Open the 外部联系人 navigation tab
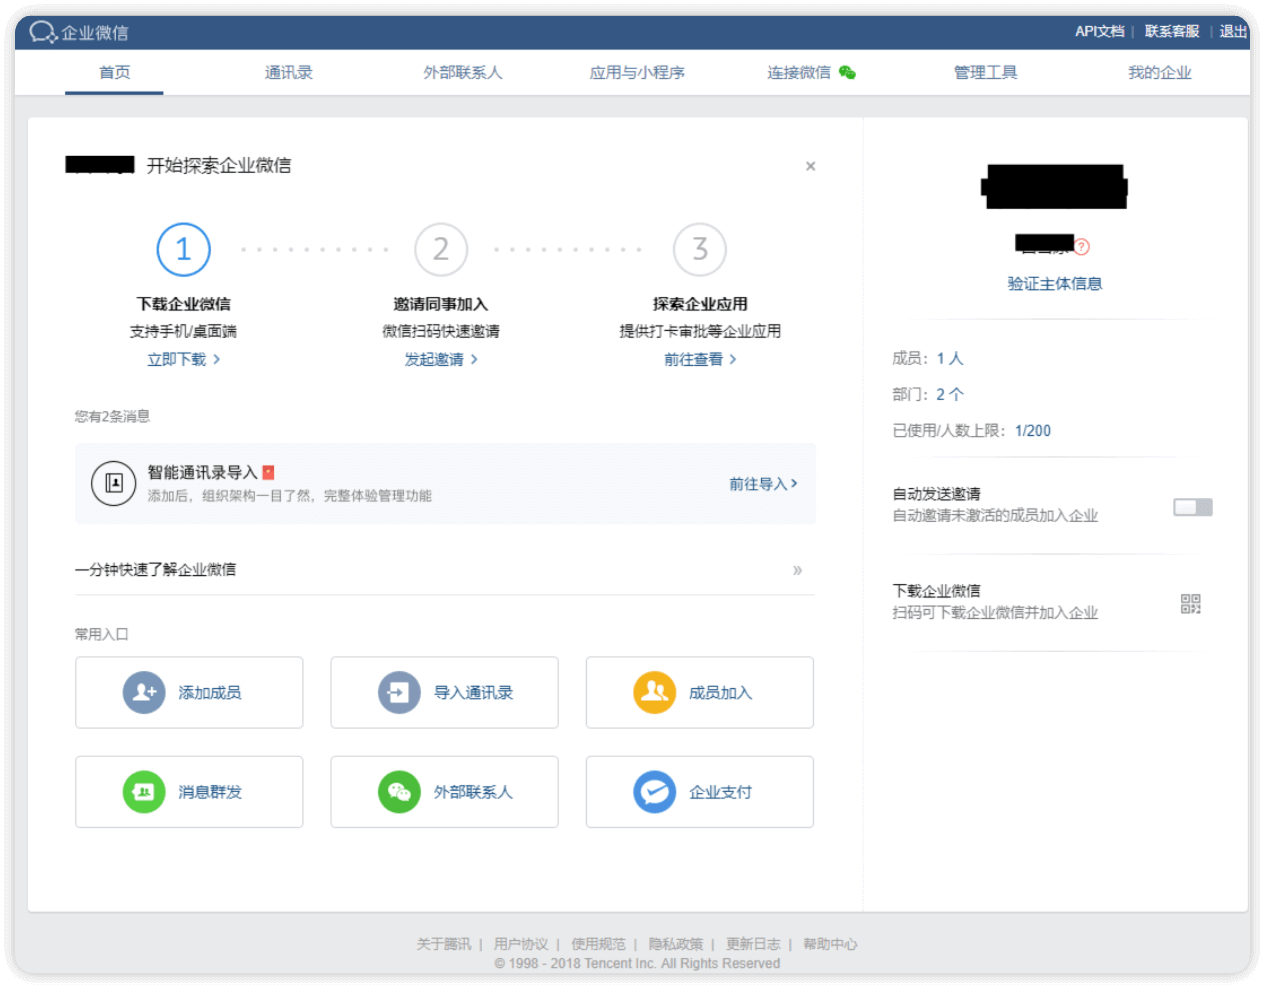Viewport: 1265px width, 988px height. pyautogui.click(x=463, y=72)
